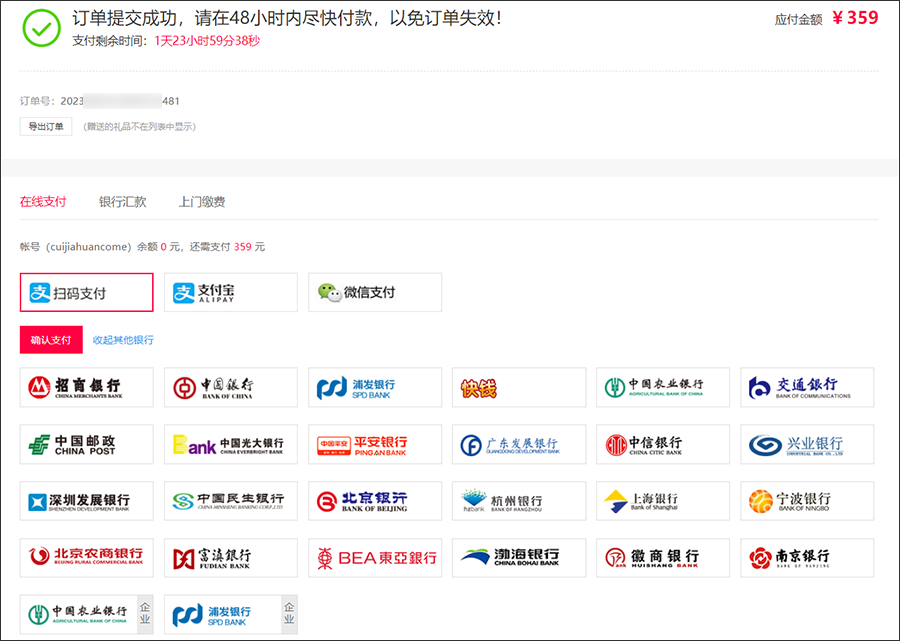Switch to the 在线支付 tab
900x641 pixels.
(x=43, y=201)
